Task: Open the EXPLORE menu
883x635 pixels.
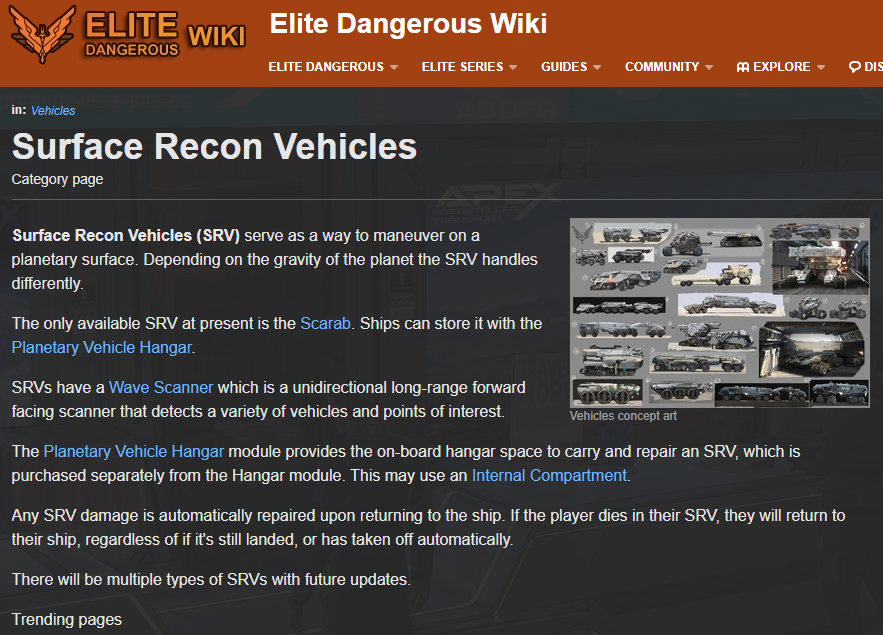Action: tap(782, 67)
